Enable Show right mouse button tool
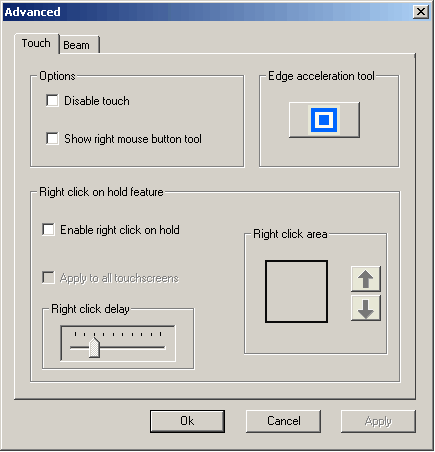 52,138
